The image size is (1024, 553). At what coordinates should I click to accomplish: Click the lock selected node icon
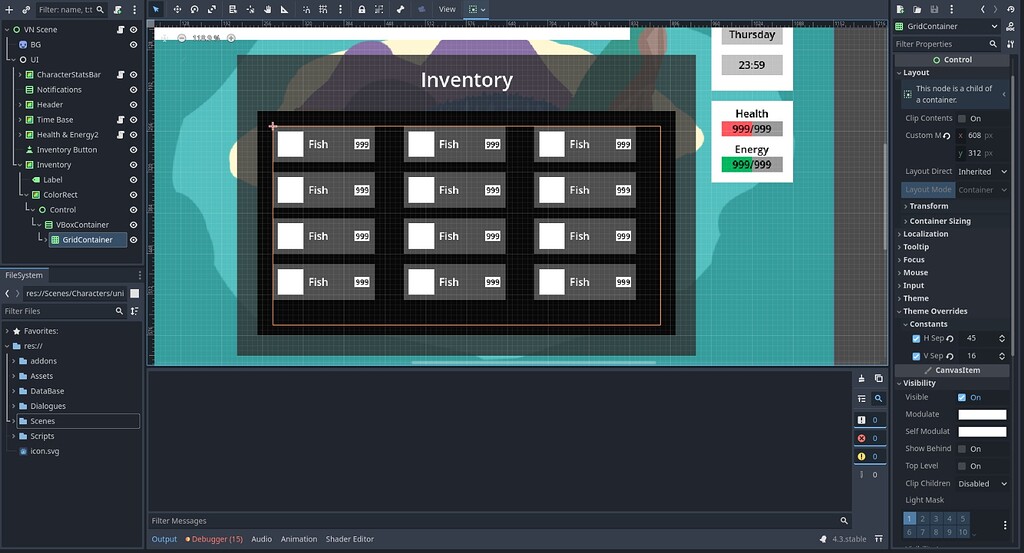[361, 9]
